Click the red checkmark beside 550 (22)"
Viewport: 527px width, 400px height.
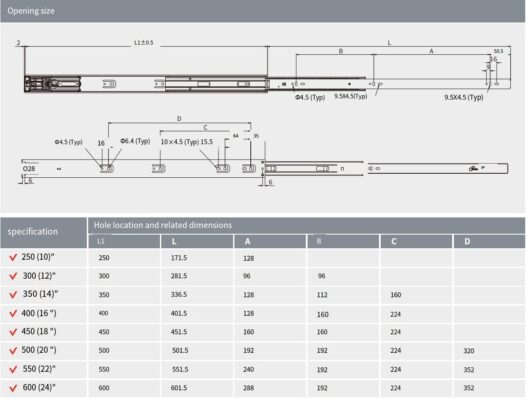13,369
